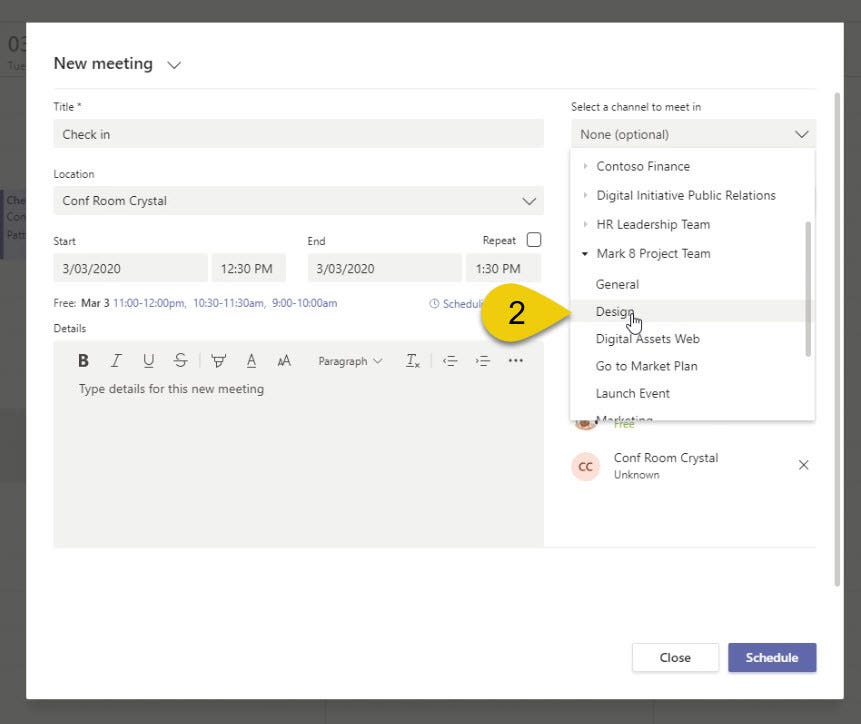Image resolution: width=861 pixels, height=724 pixels.
Task: Open the text highlight tool
Action: [x=218, y=360]
